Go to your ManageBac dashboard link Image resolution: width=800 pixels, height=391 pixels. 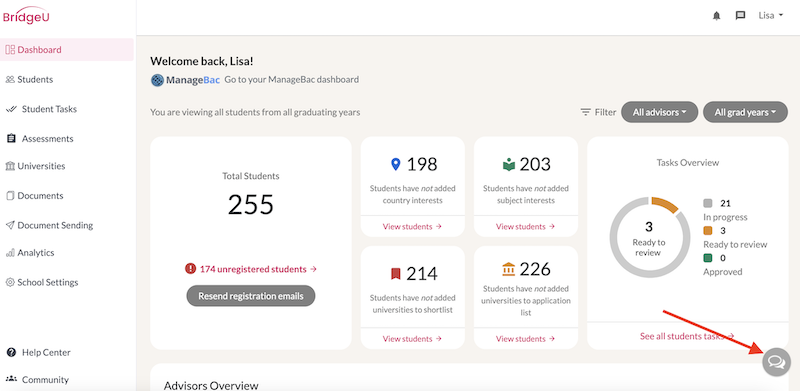291,80
